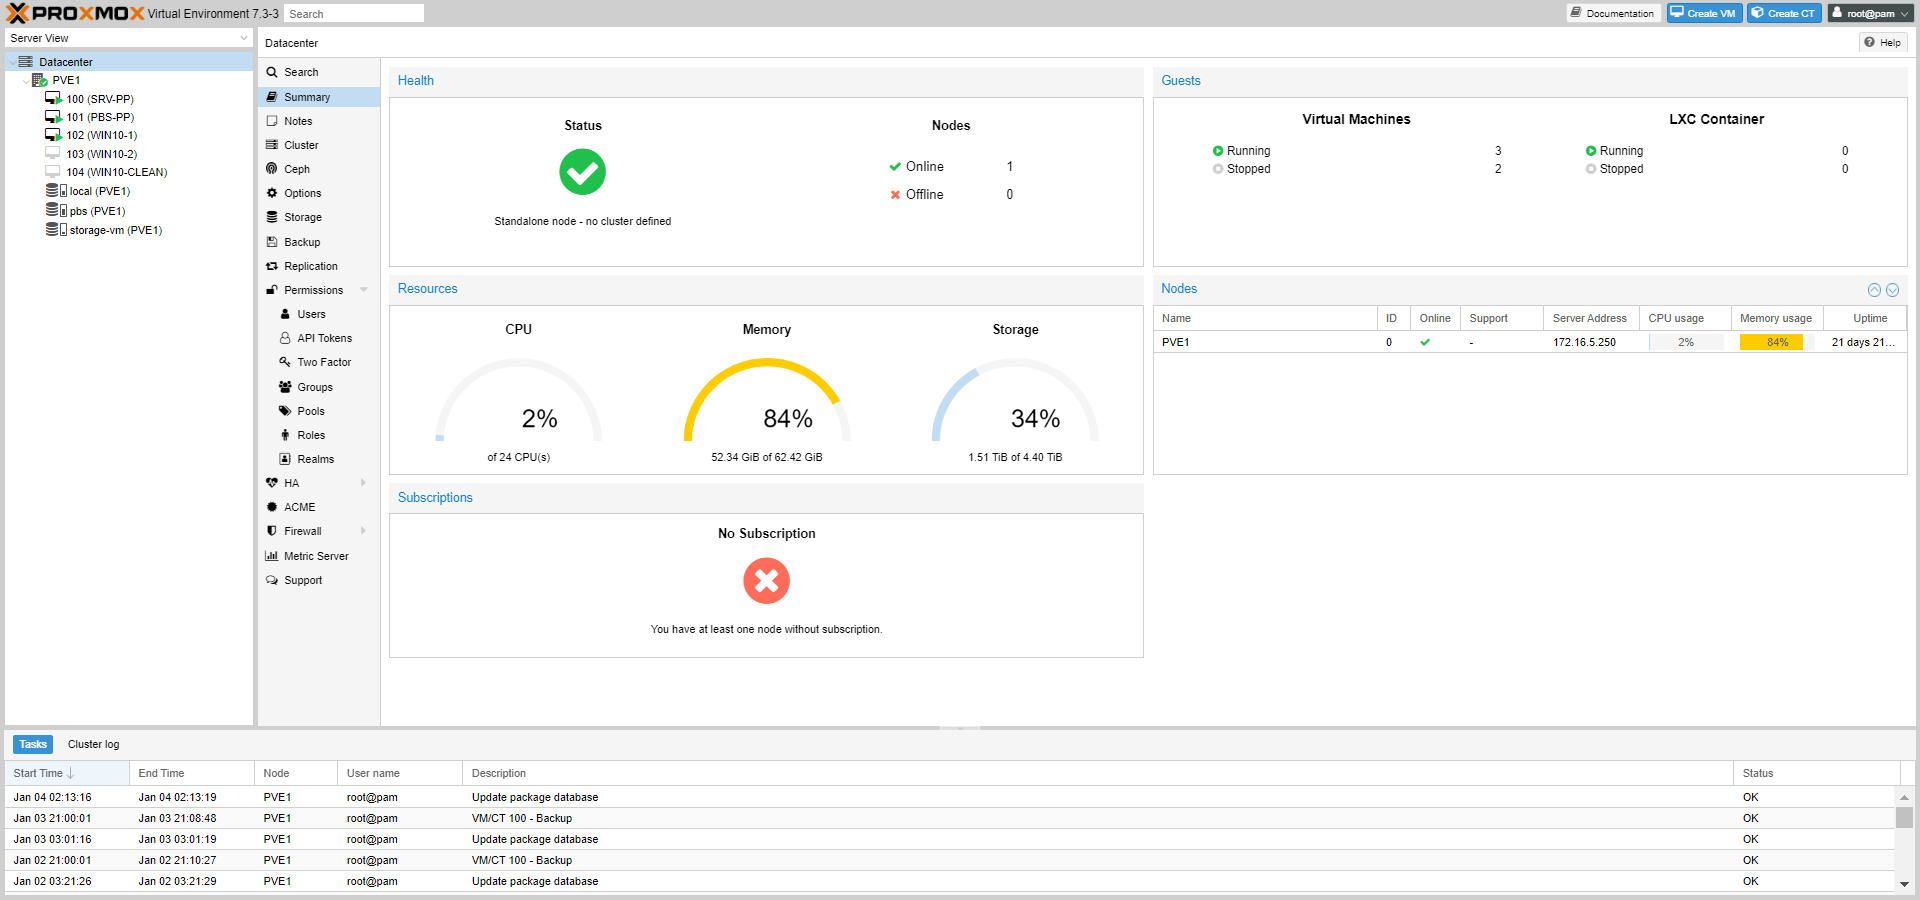The height and width of the screenshot is (900, 1920).
Task: Select the Jan 04 02:13:16 task row
Action: tap(950, 797)
